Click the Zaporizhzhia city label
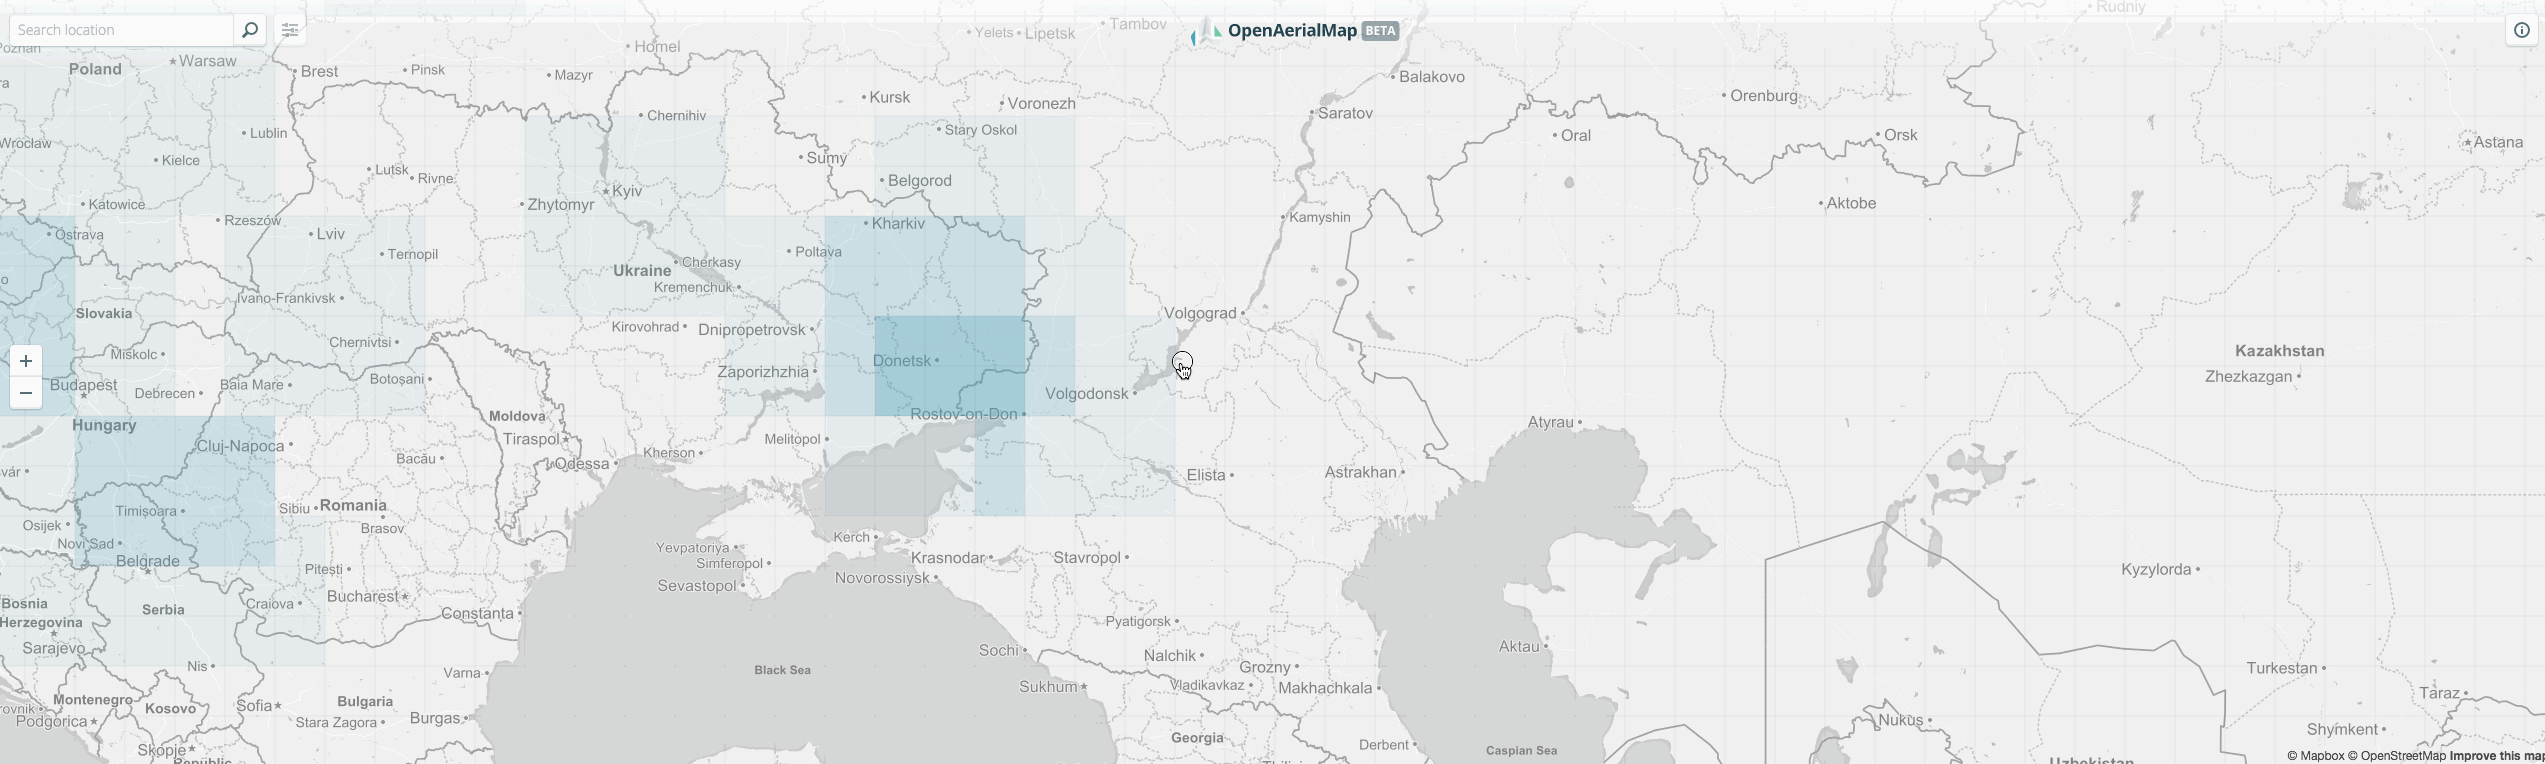 [763, 372]
